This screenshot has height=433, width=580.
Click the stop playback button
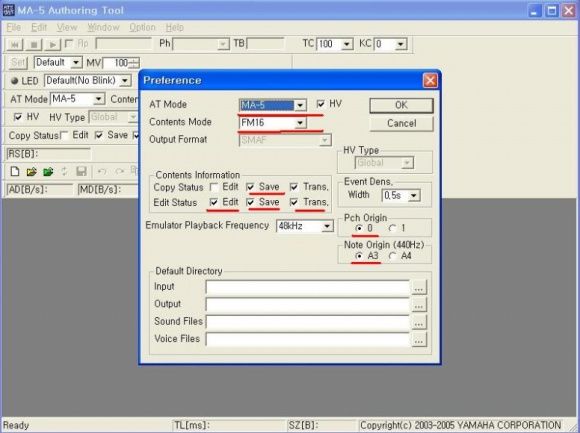coord(34,45)
